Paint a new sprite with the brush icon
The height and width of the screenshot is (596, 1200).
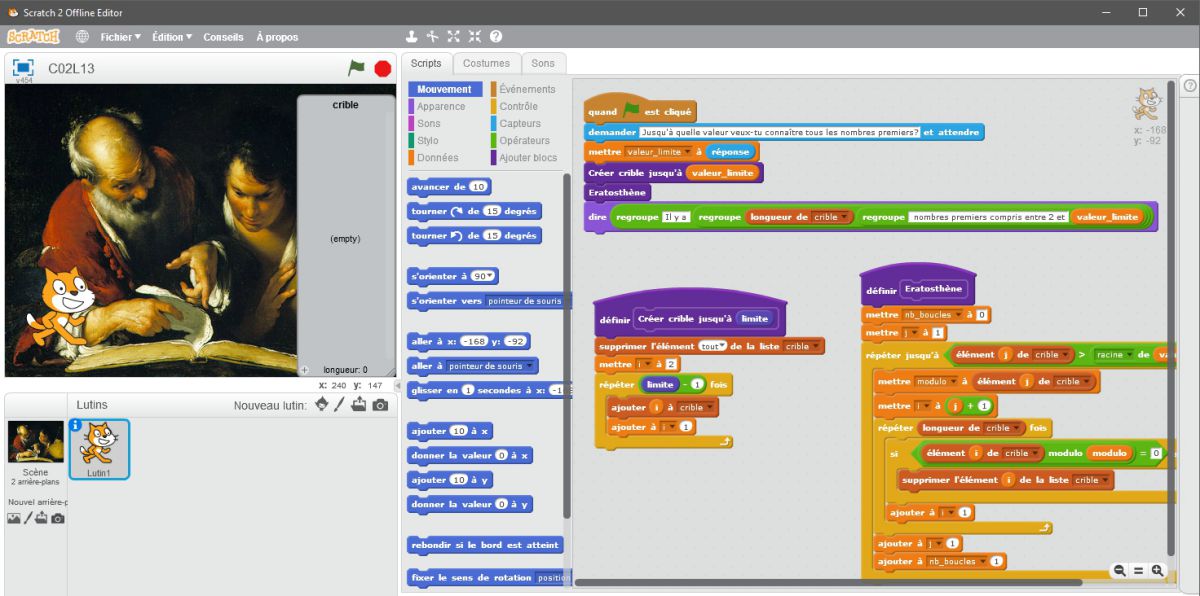(x=340, y=404)
